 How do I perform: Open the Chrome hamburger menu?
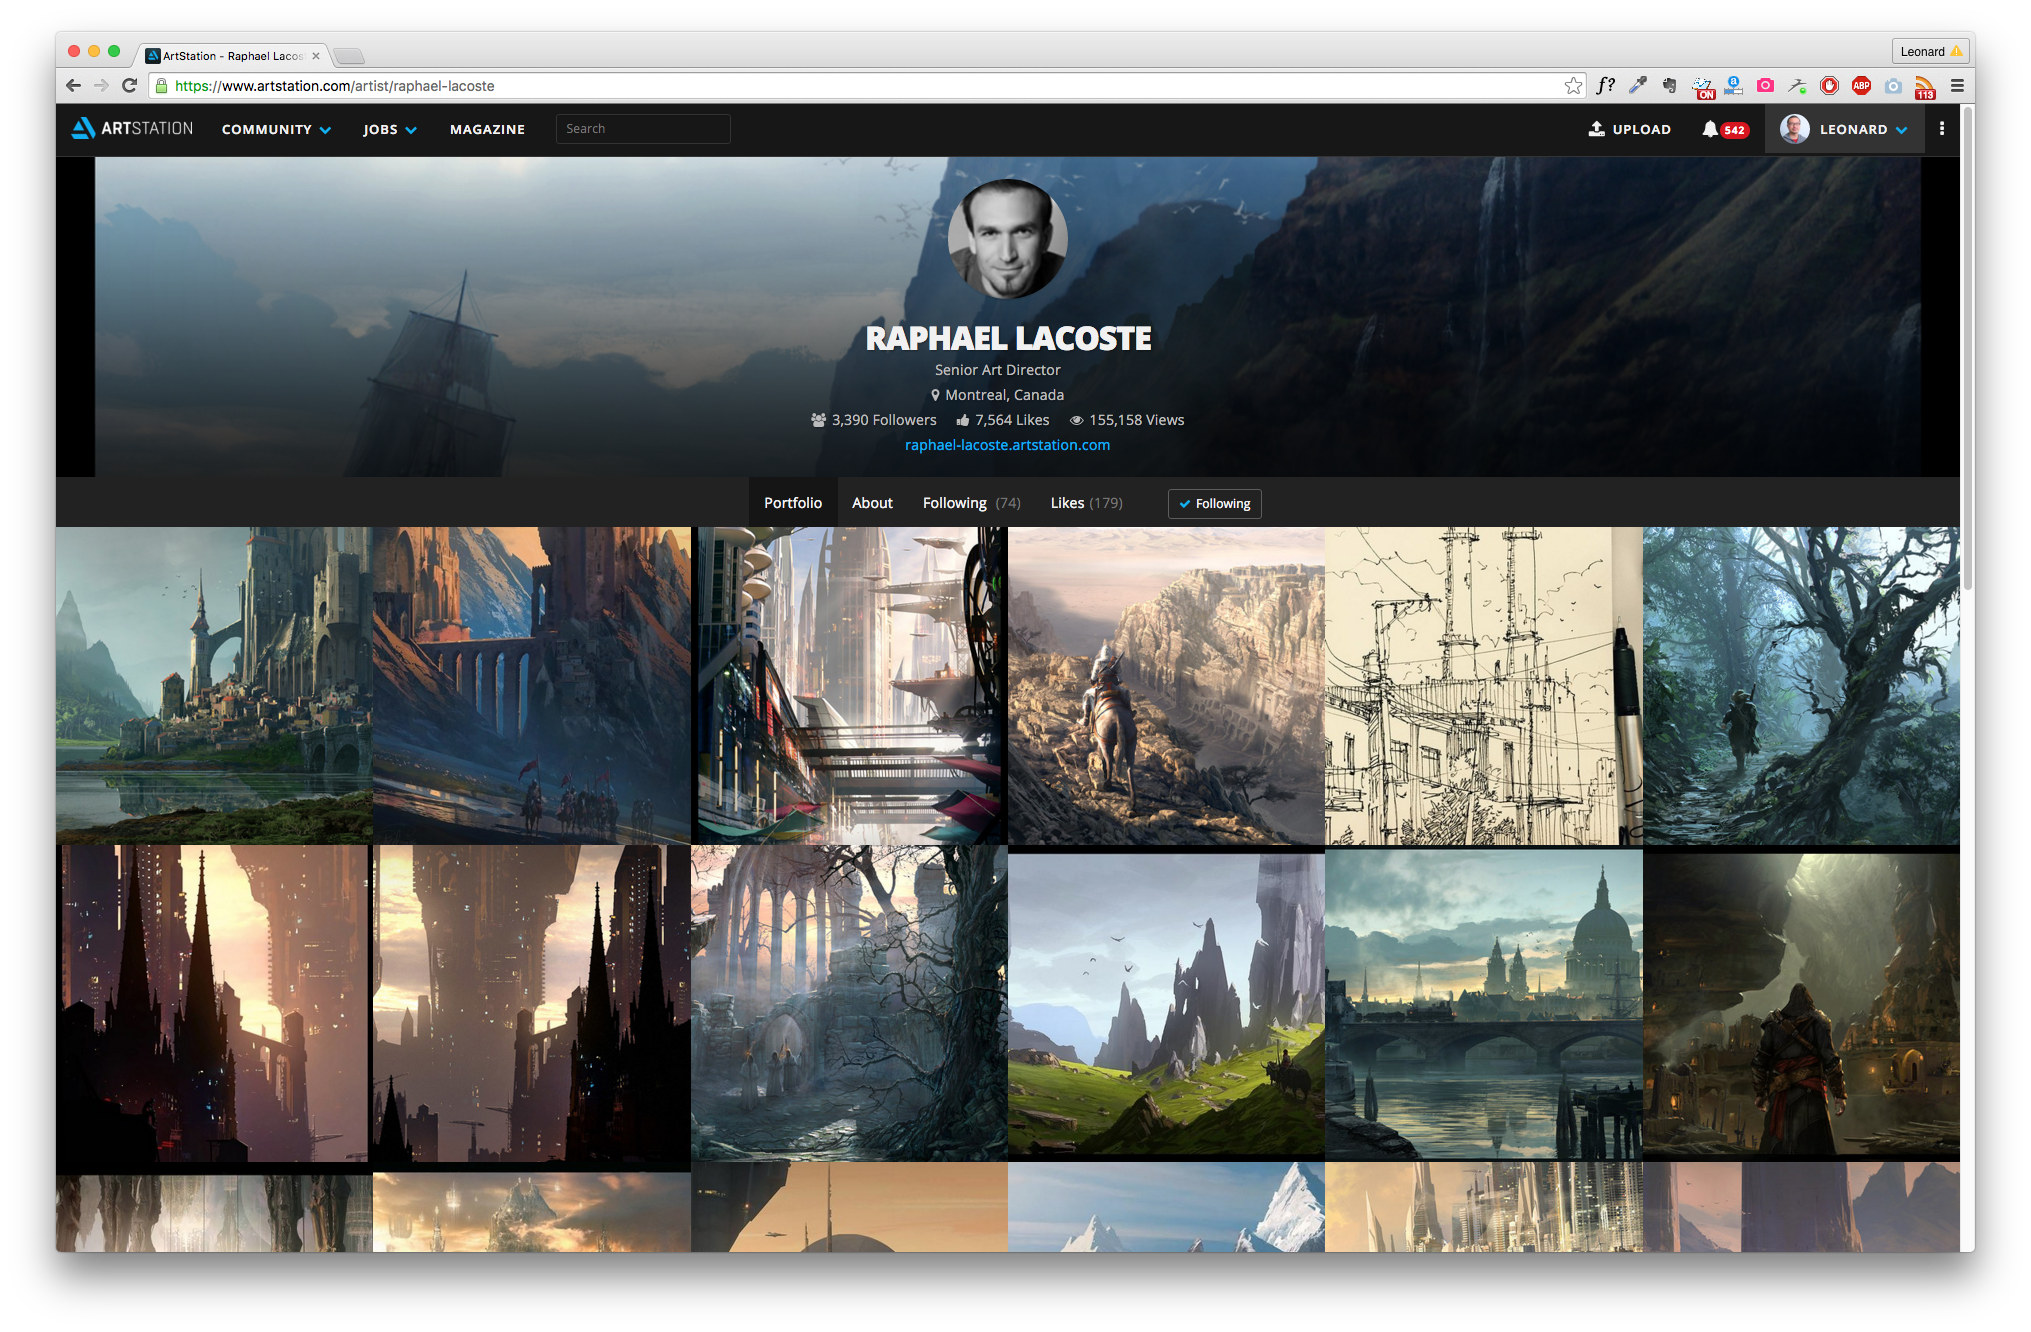tap(1957, 86)
